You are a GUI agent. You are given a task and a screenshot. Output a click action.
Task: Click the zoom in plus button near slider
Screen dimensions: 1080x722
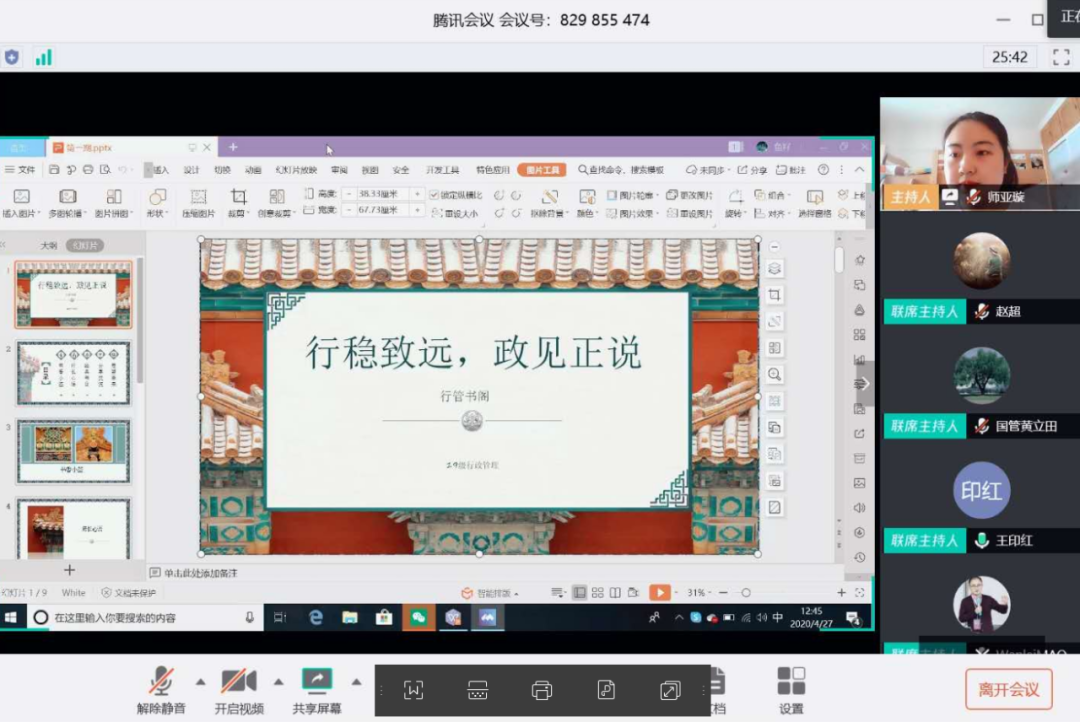(841, 592)
